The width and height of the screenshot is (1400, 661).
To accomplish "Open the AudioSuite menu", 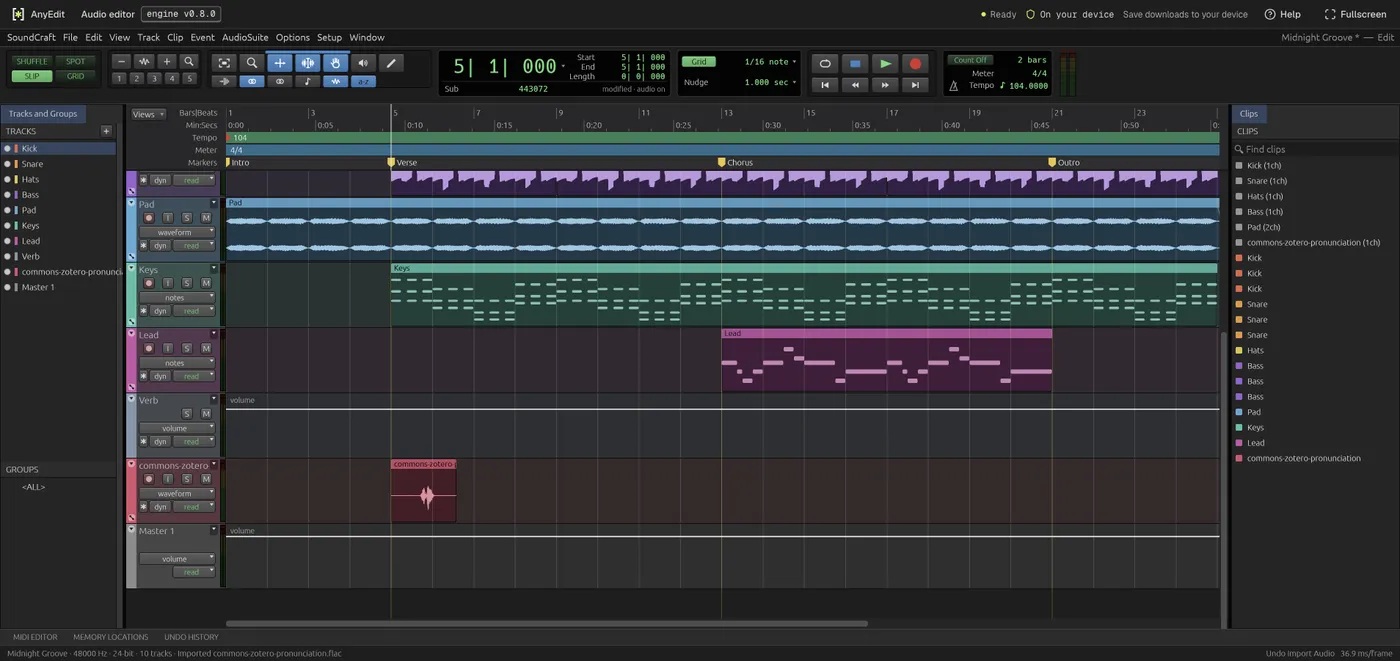I will 245,37.
